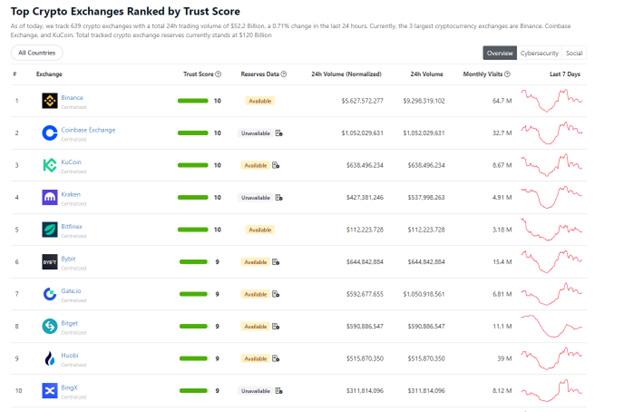Click the Gate.io logo icon

[x=50, y=294]
